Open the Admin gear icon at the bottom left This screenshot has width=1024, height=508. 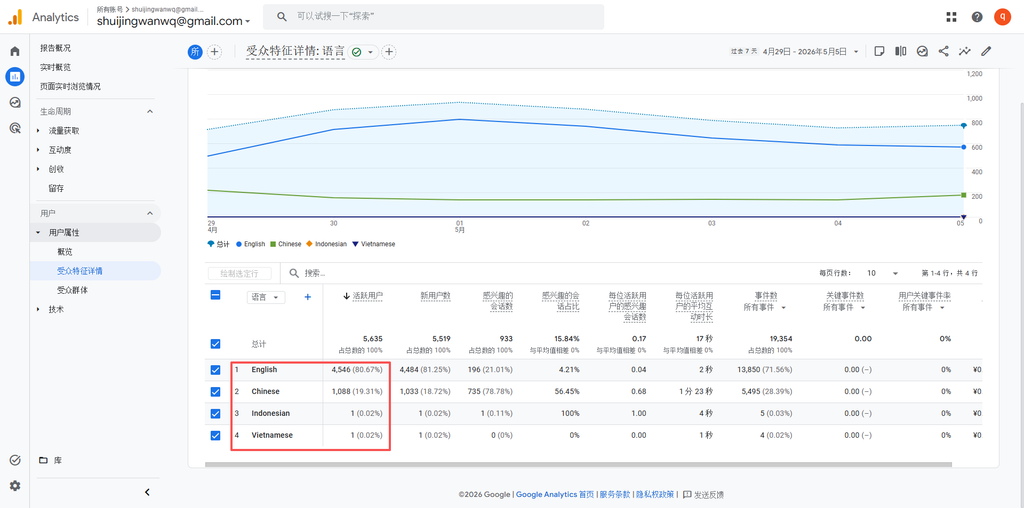[x=14, y=486]
